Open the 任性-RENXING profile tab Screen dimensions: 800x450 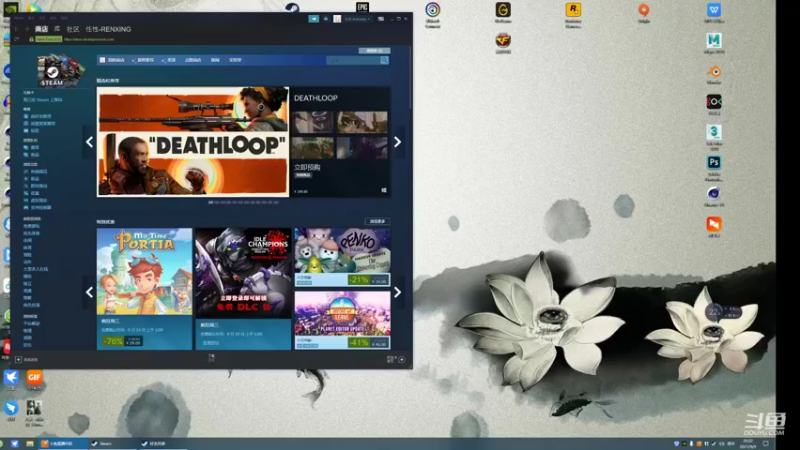(108, 29)
